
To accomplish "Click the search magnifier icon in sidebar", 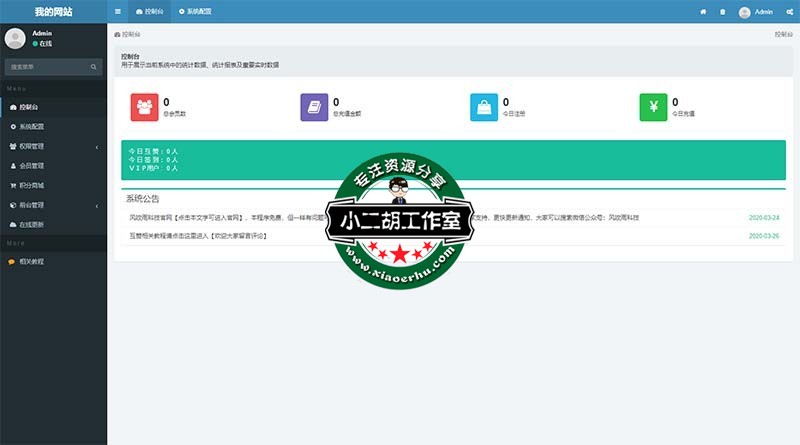I will [94, 67].
